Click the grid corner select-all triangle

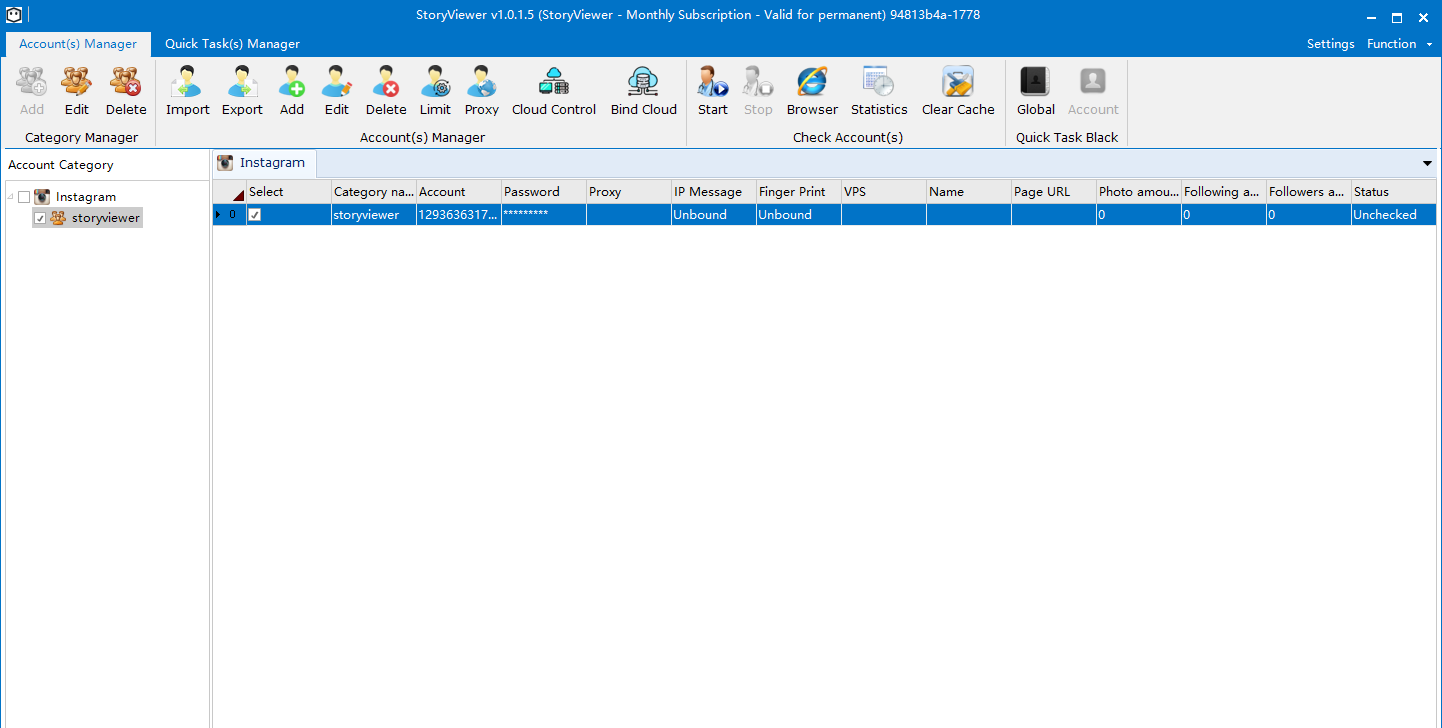(238, 195)
